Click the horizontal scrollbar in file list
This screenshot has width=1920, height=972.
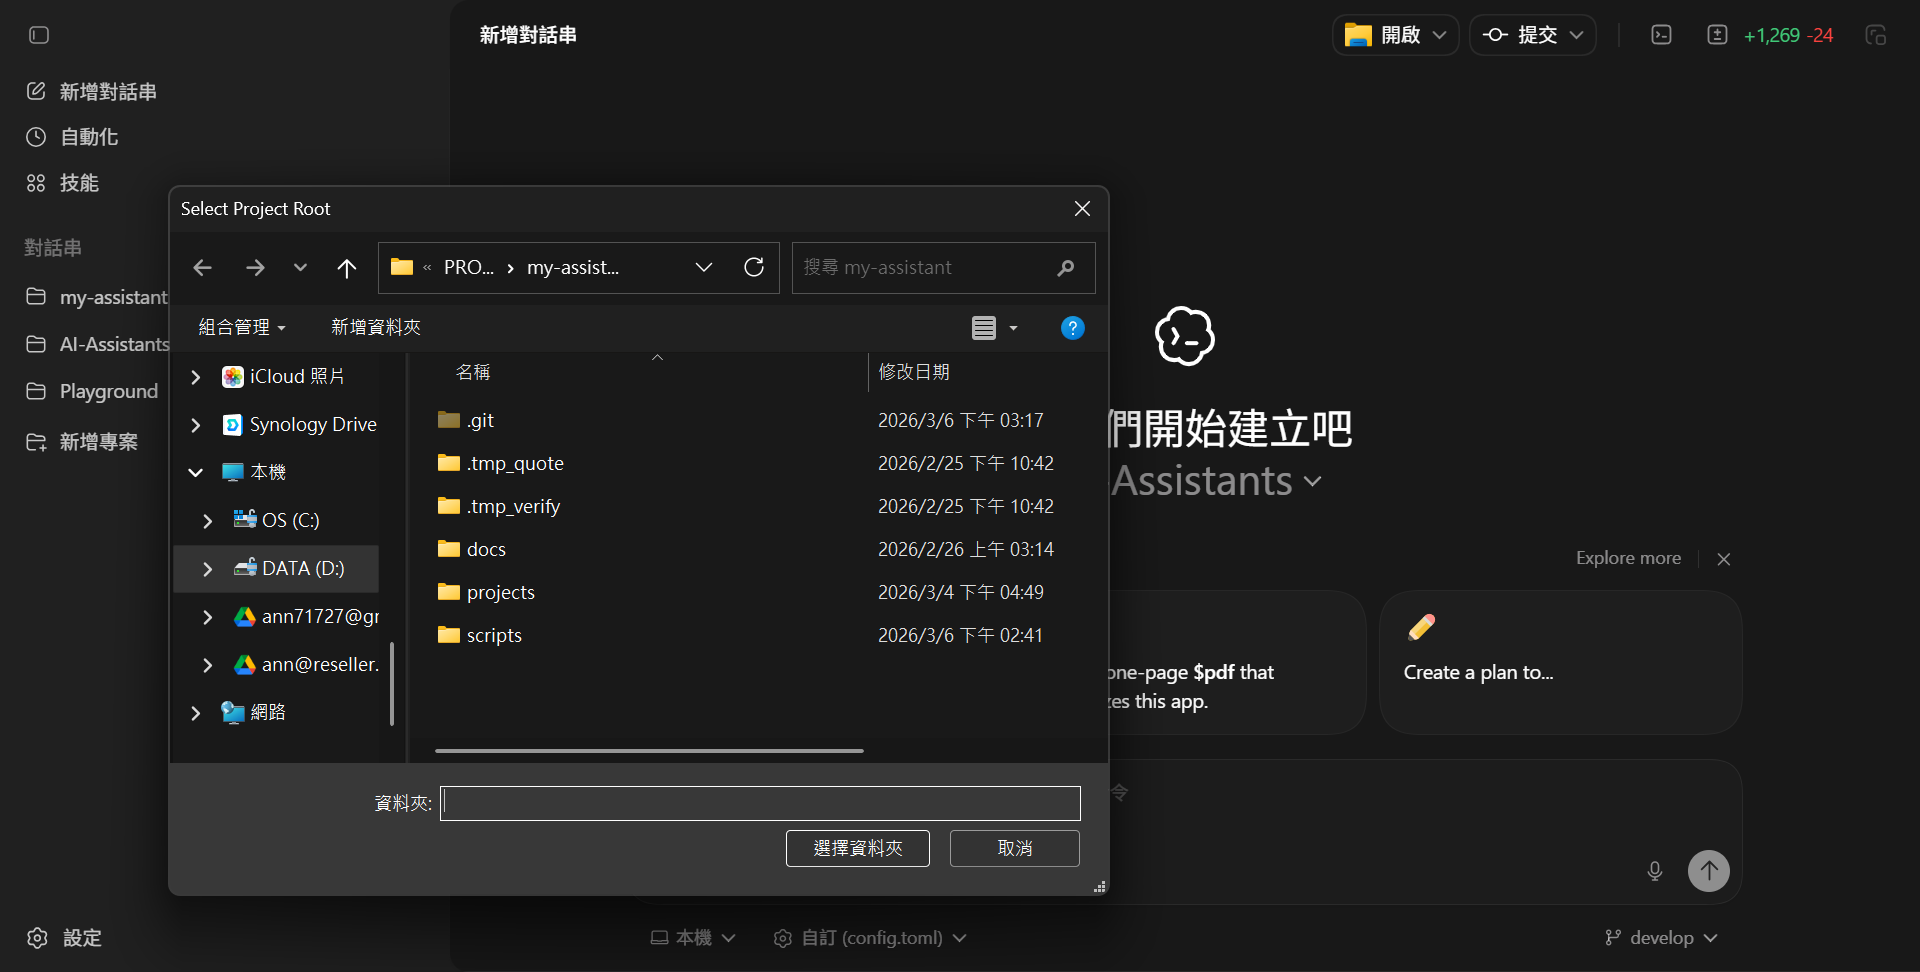[x=649, y=750]
